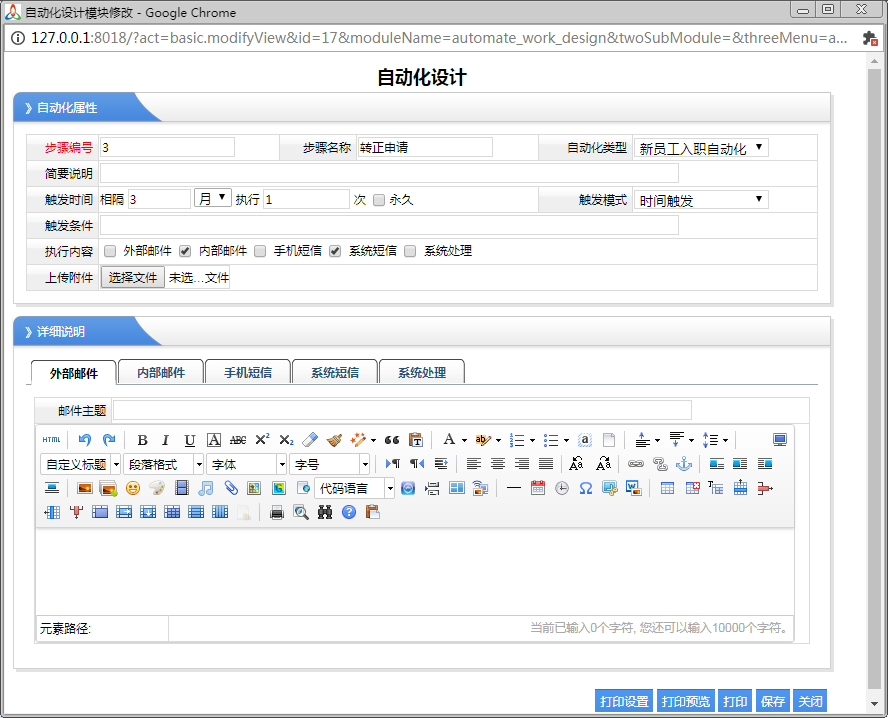Open the 自动化类型 dropdown
The width and height of the screenshot is (888, 718).
click(x=701, y=148)
